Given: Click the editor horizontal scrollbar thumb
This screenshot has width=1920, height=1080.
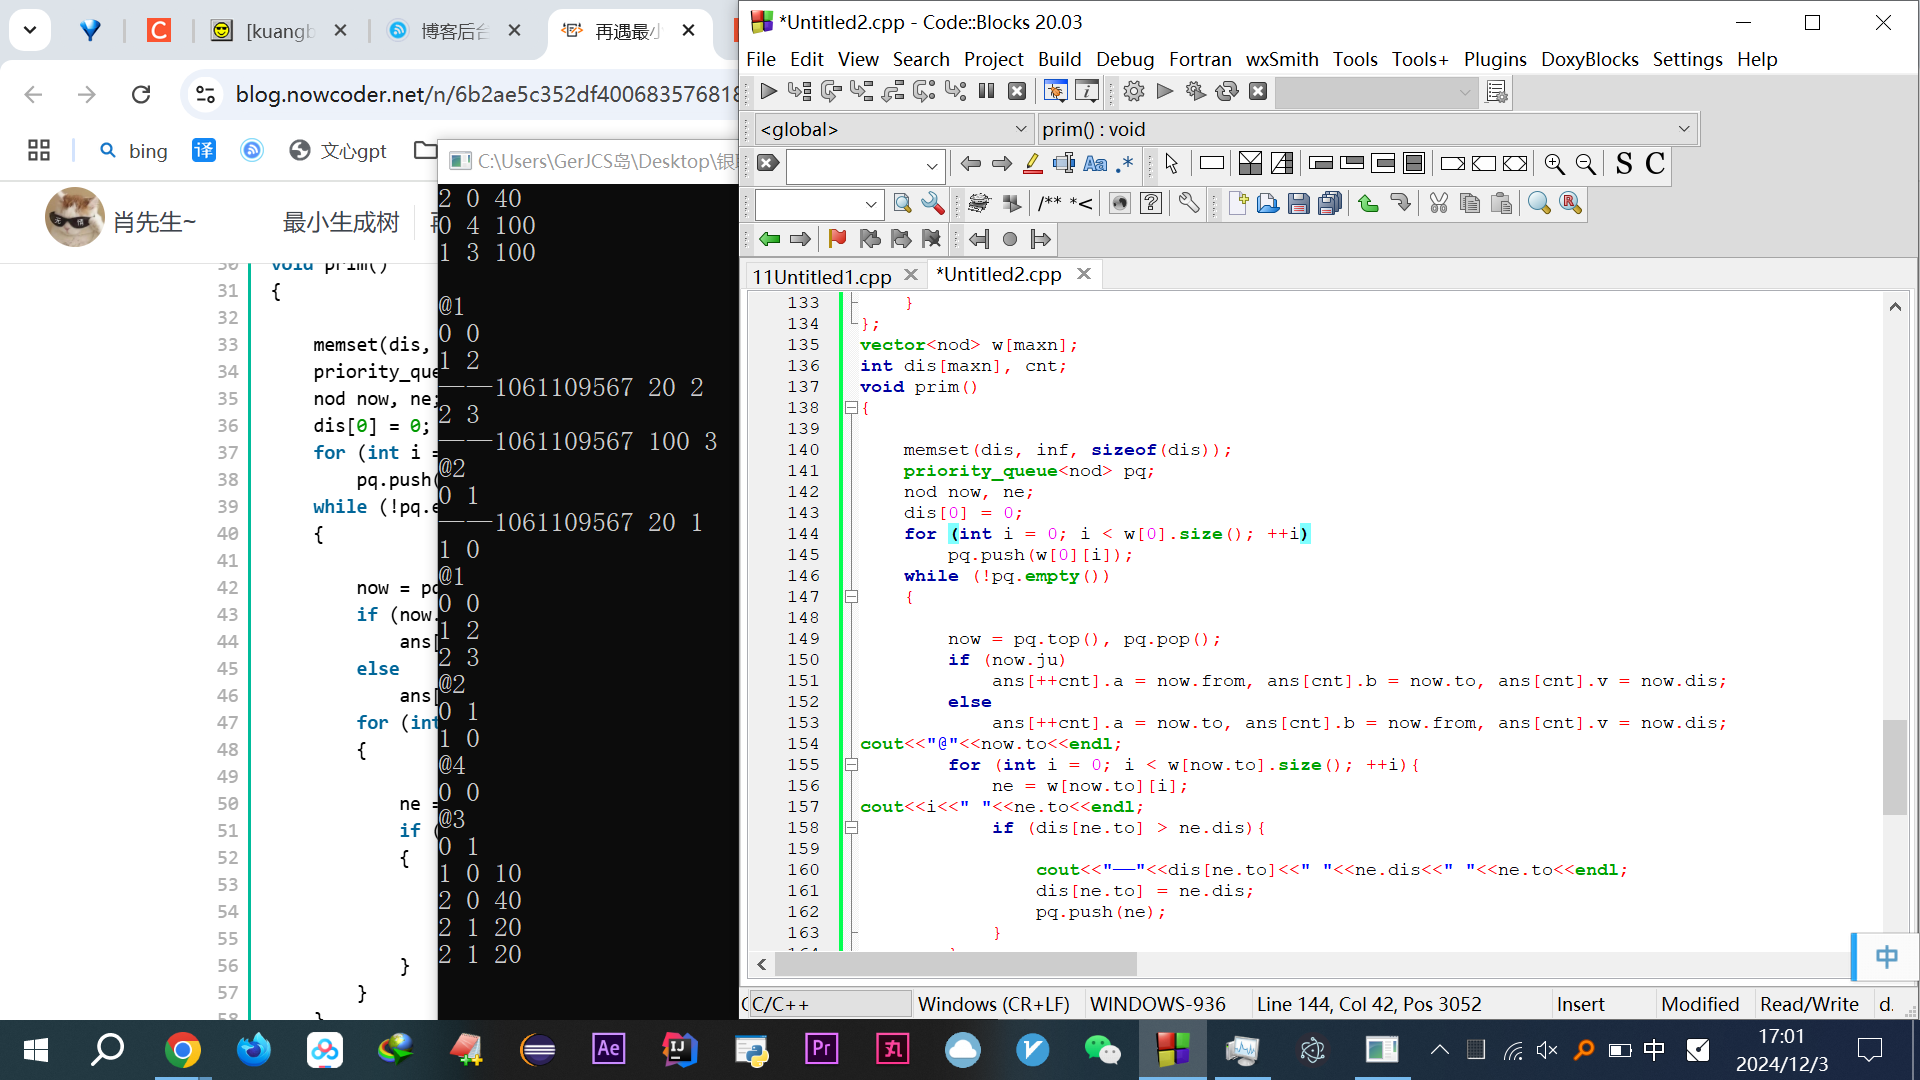Looking at the screenshot, I should coord(955,964).
